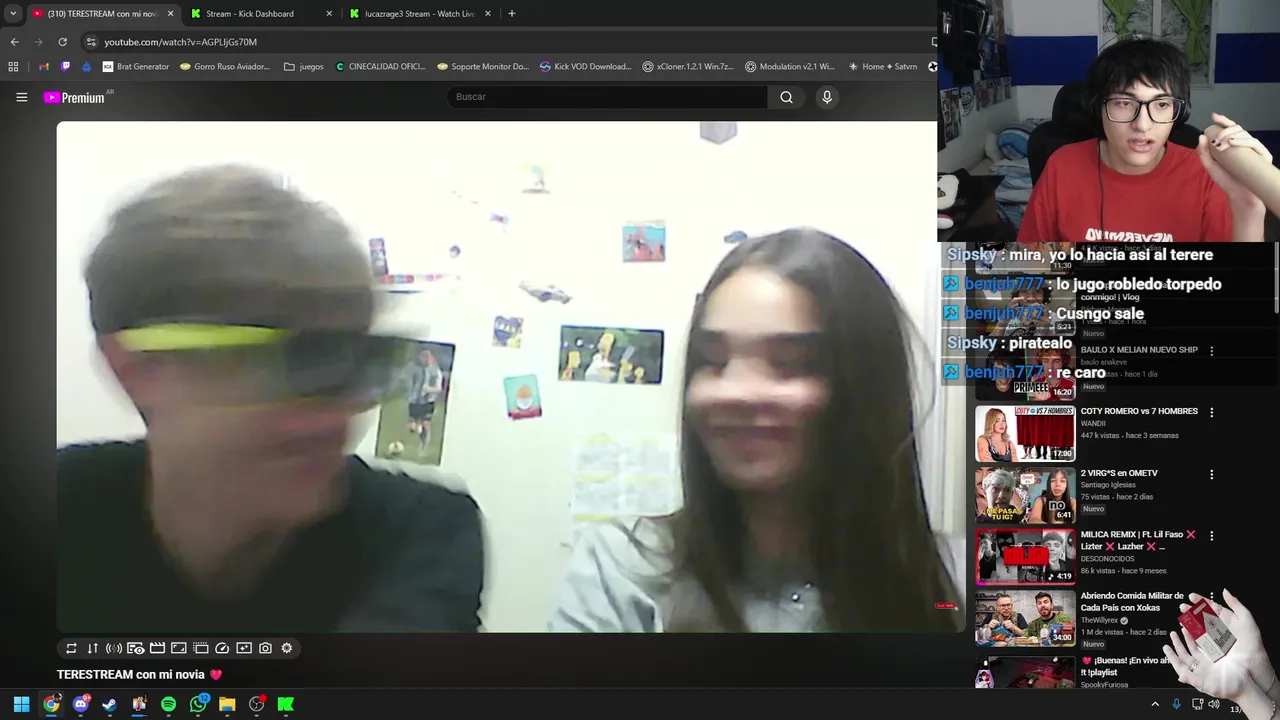The image size is (1280, 720).
Task: Open the site information icon in address bar
Action: click(91, 42)
